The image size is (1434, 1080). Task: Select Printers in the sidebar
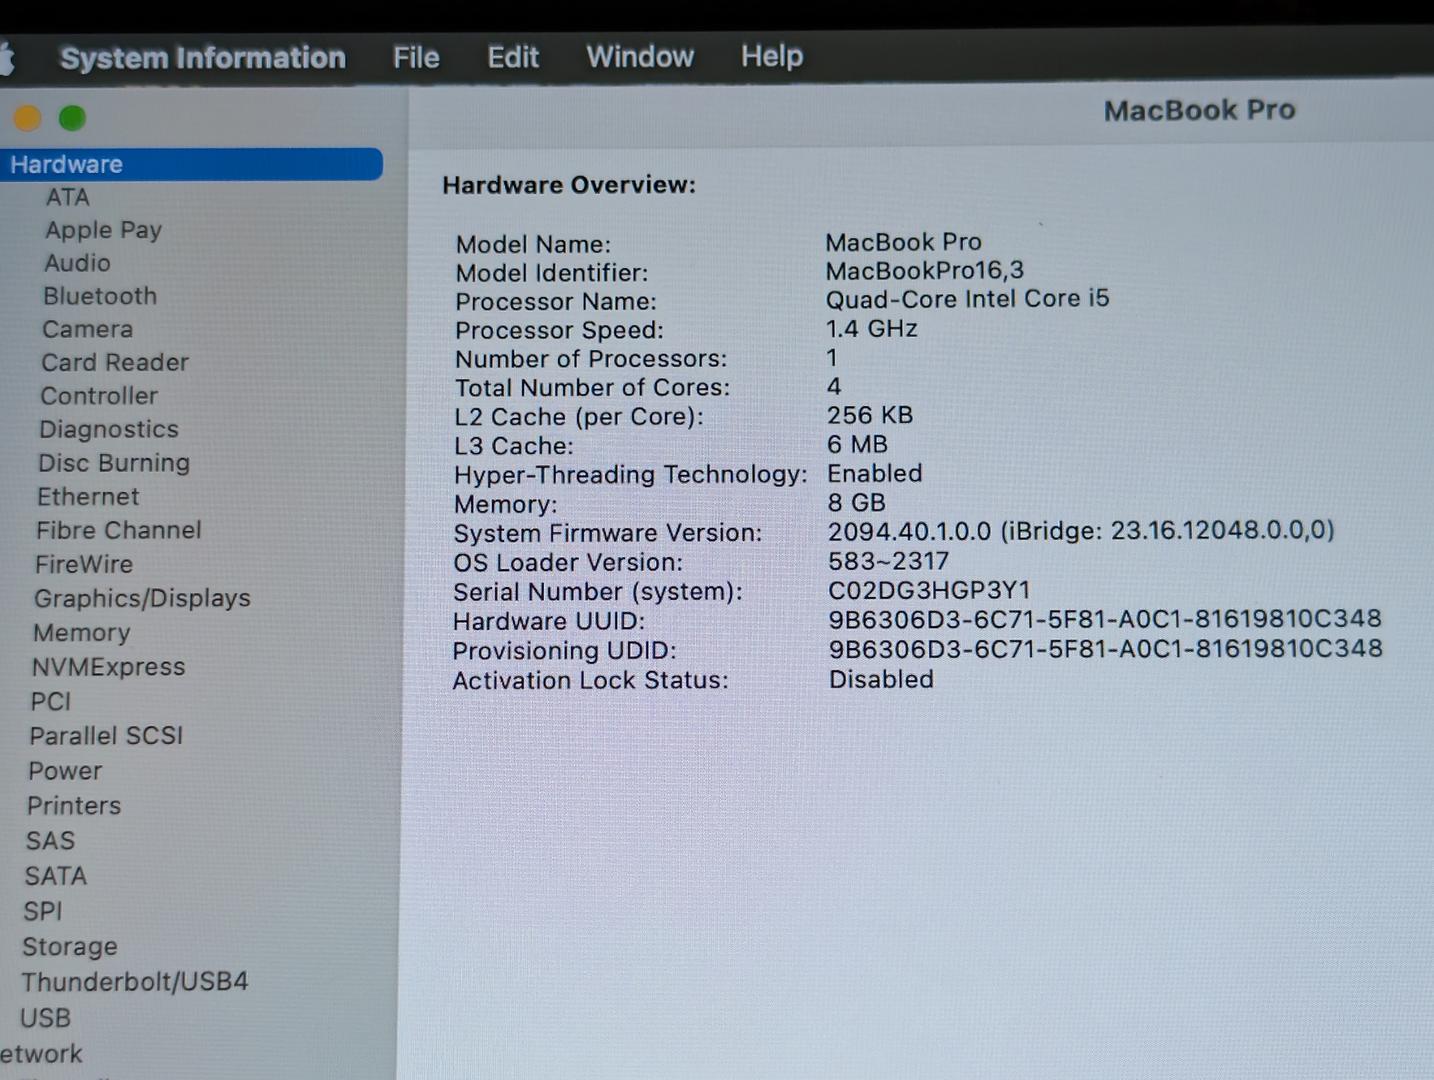(74, 806)
